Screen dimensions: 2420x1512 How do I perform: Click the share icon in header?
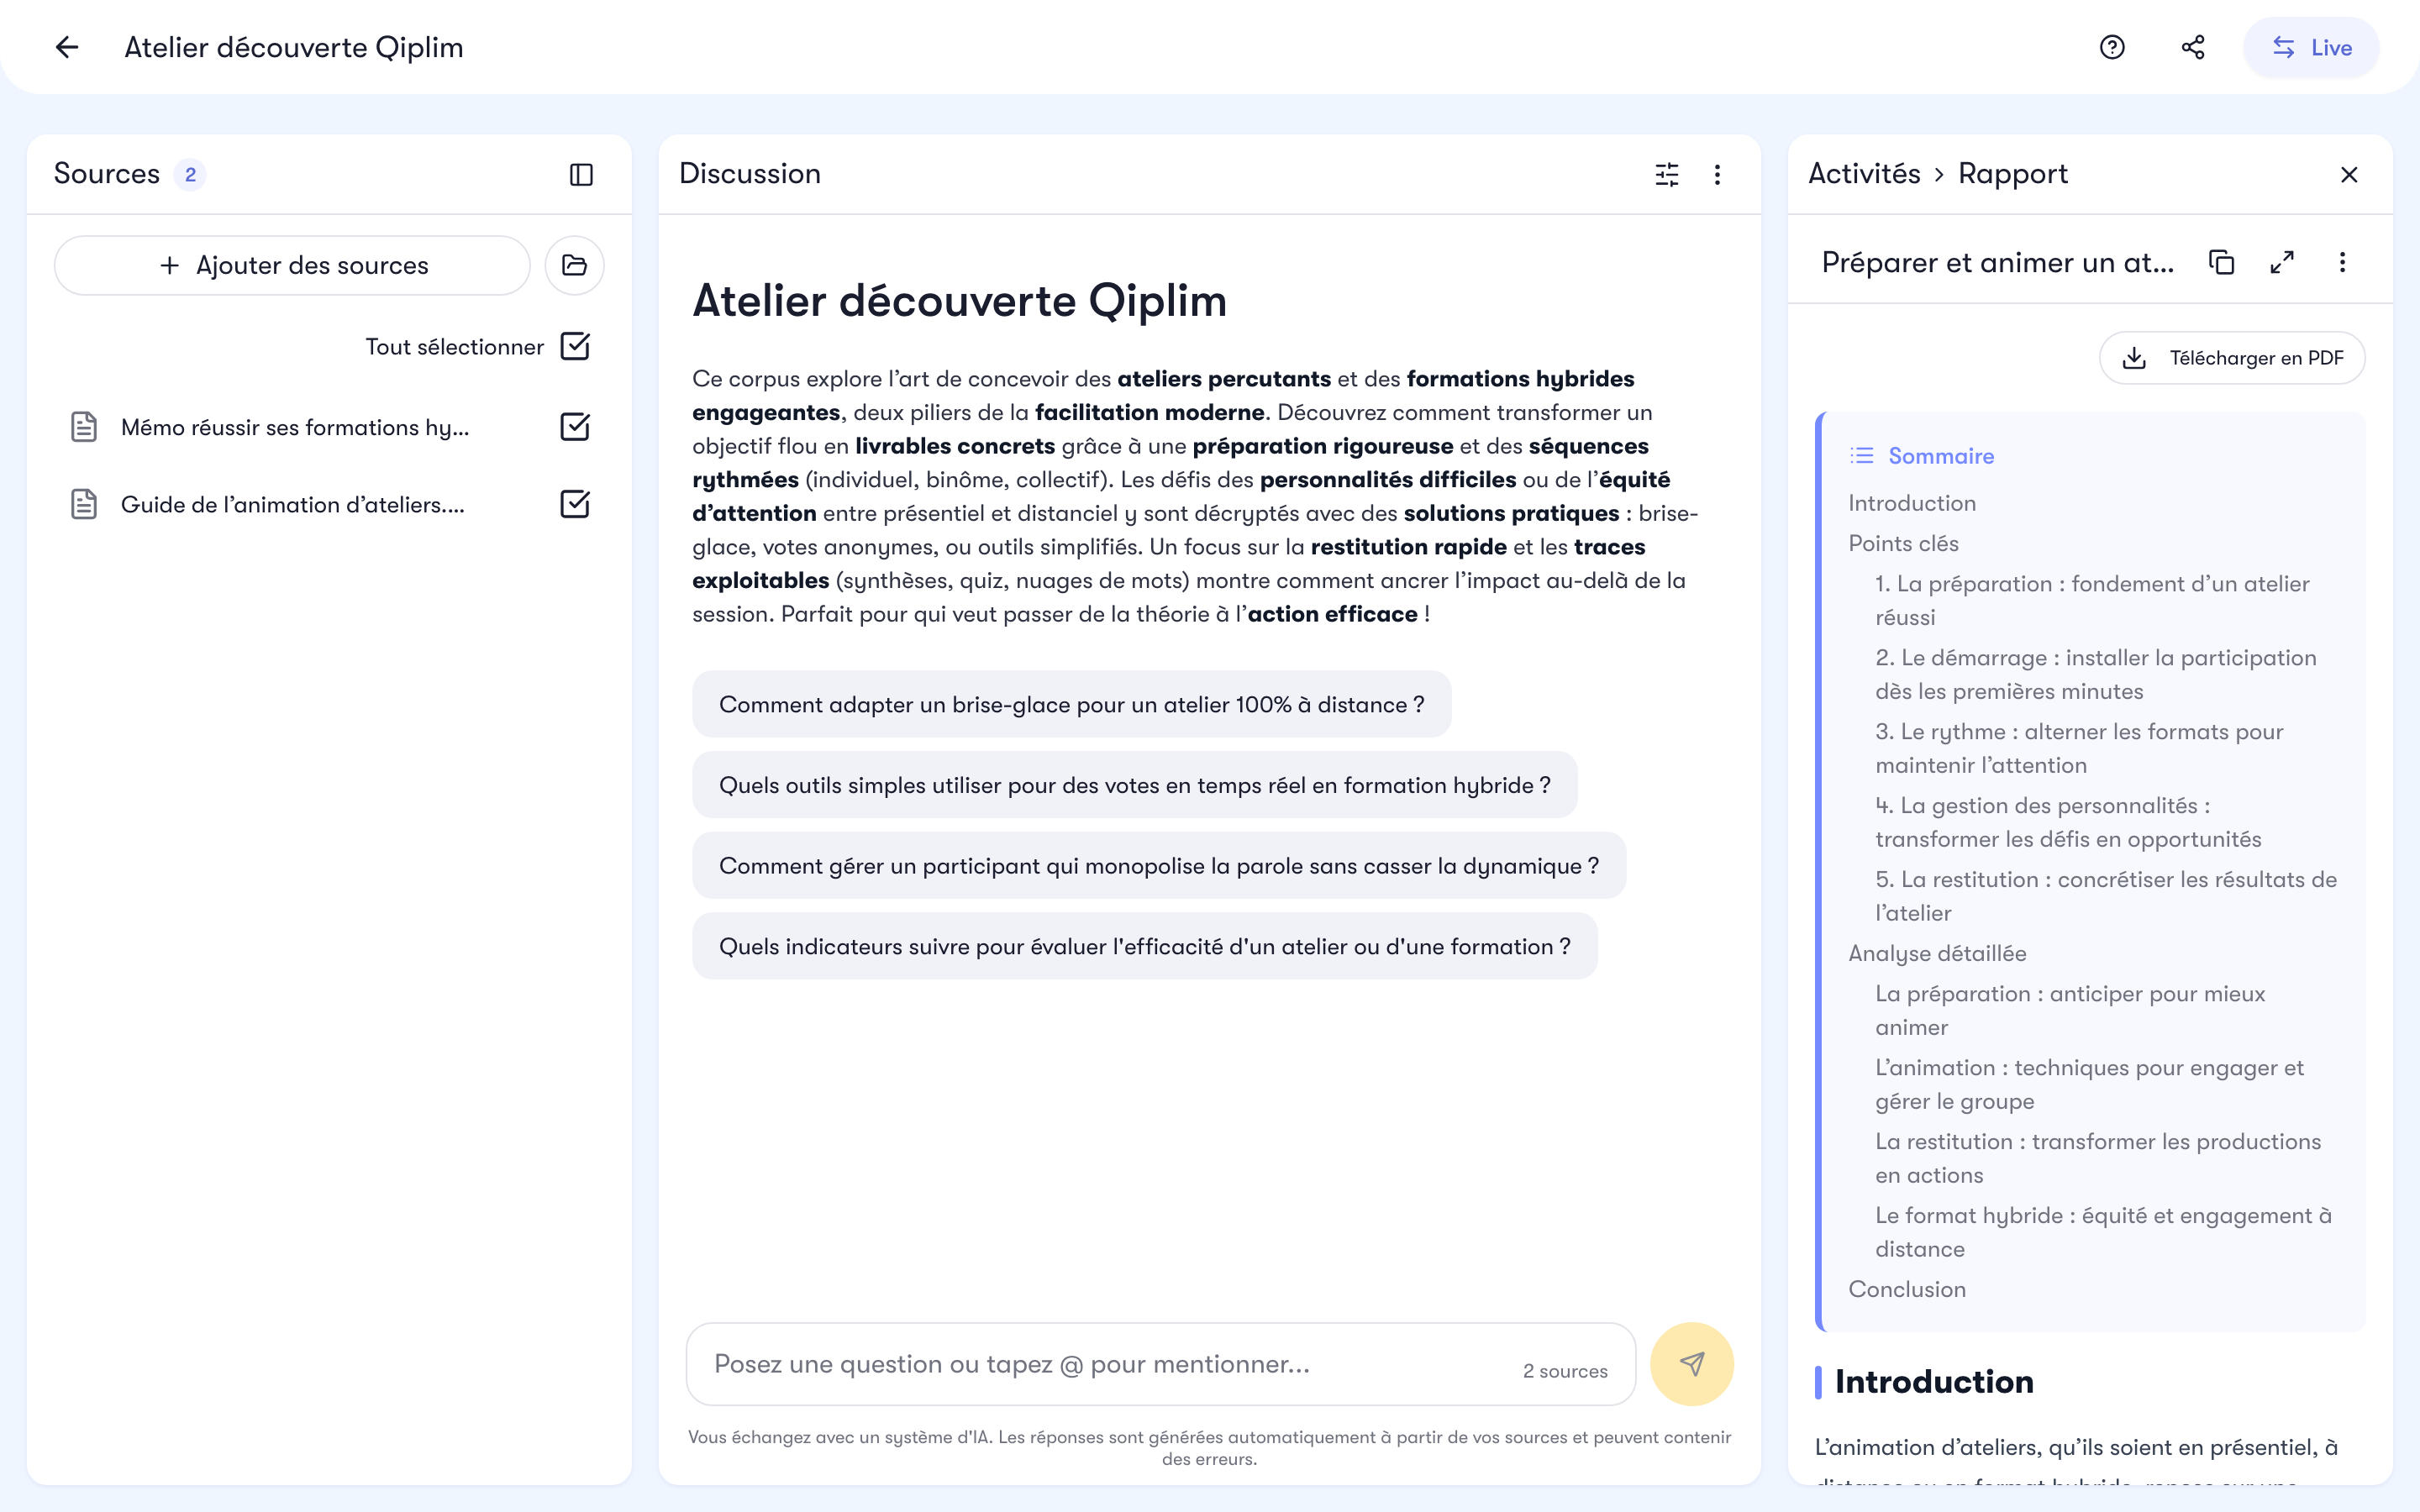(2192, 47)
